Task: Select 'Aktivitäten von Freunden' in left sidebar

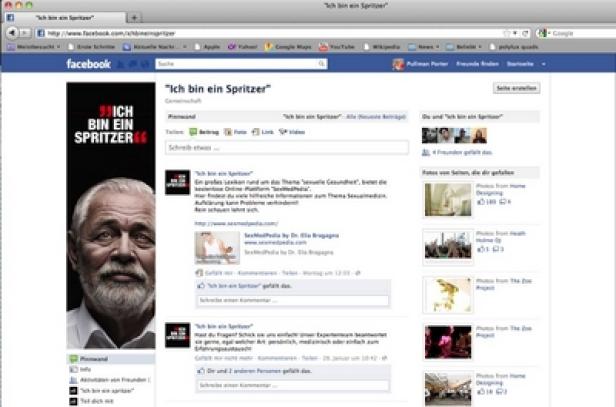Action: (110, 380)
